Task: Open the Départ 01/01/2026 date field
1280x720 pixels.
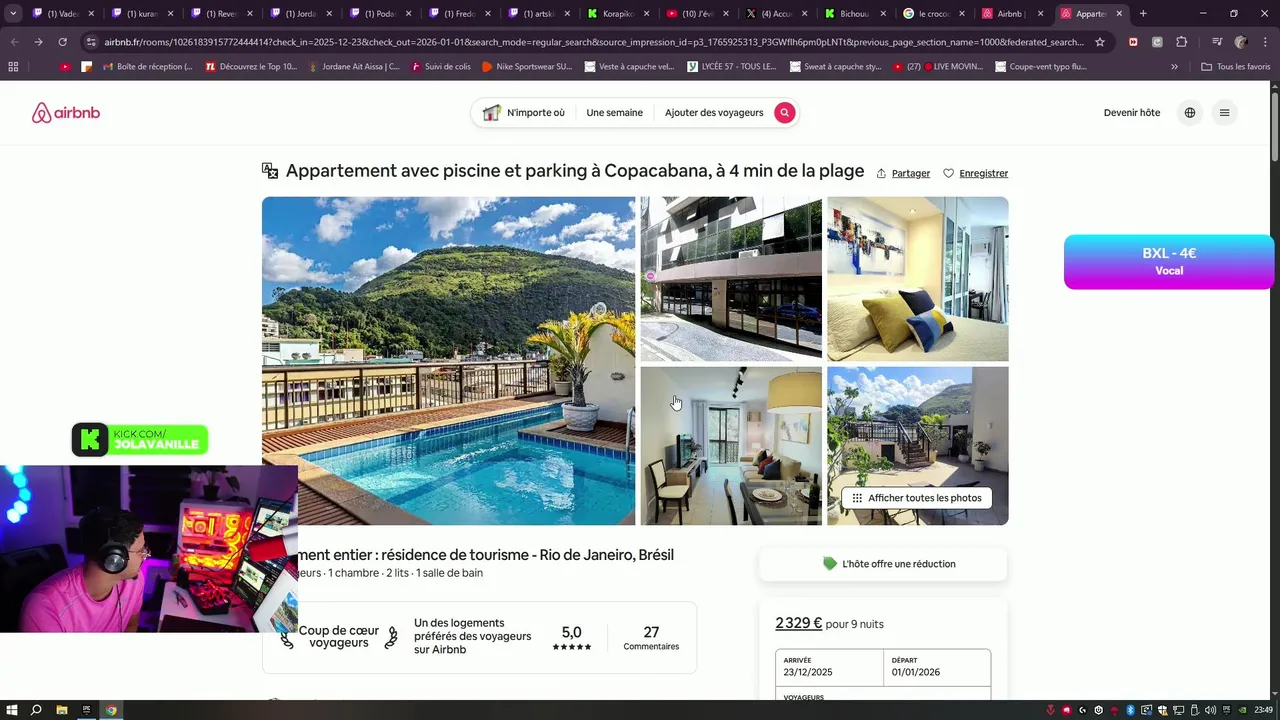Action: [937, 667]
